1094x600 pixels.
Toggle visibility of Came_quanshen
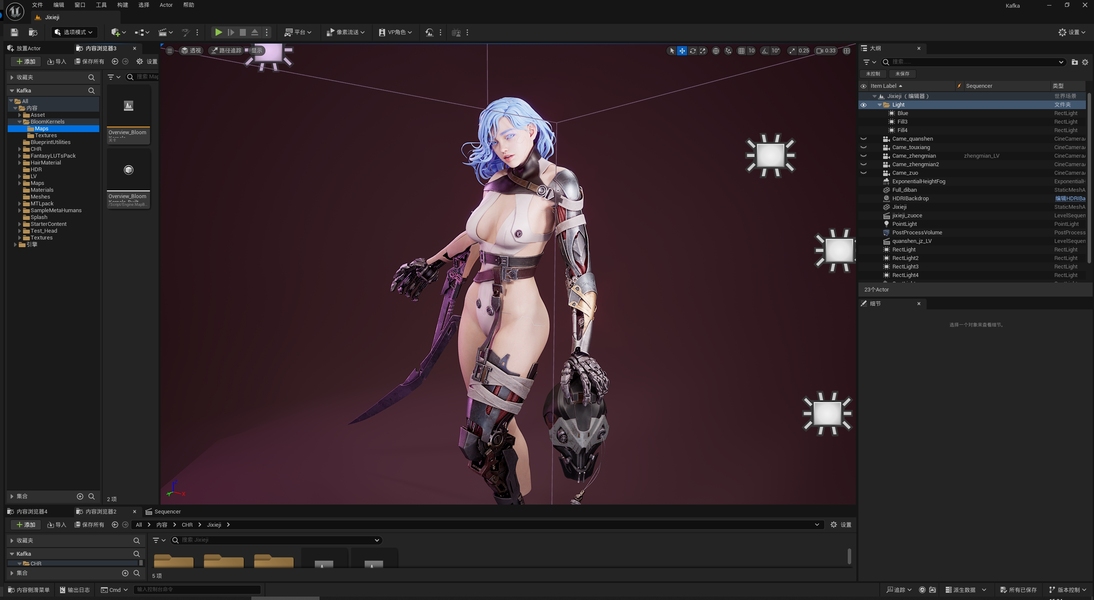pyautogui.click(x=864, y=139)
